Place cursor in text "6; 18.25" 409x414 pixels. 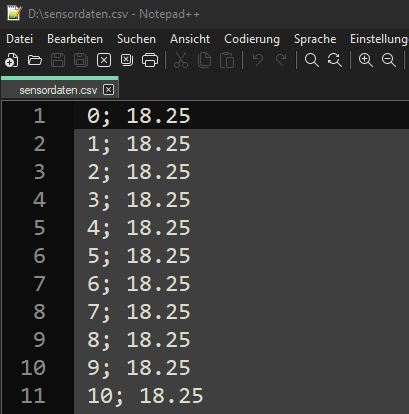pos(139,284)
